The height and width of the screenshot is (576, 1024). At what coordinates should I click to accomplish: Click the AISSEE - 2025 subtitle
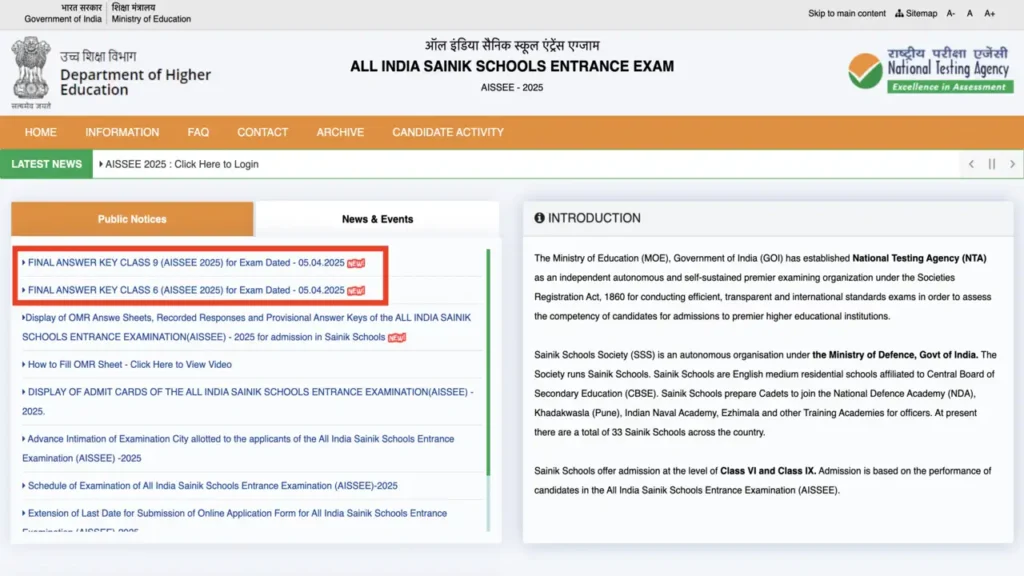(x=512, y=88)
